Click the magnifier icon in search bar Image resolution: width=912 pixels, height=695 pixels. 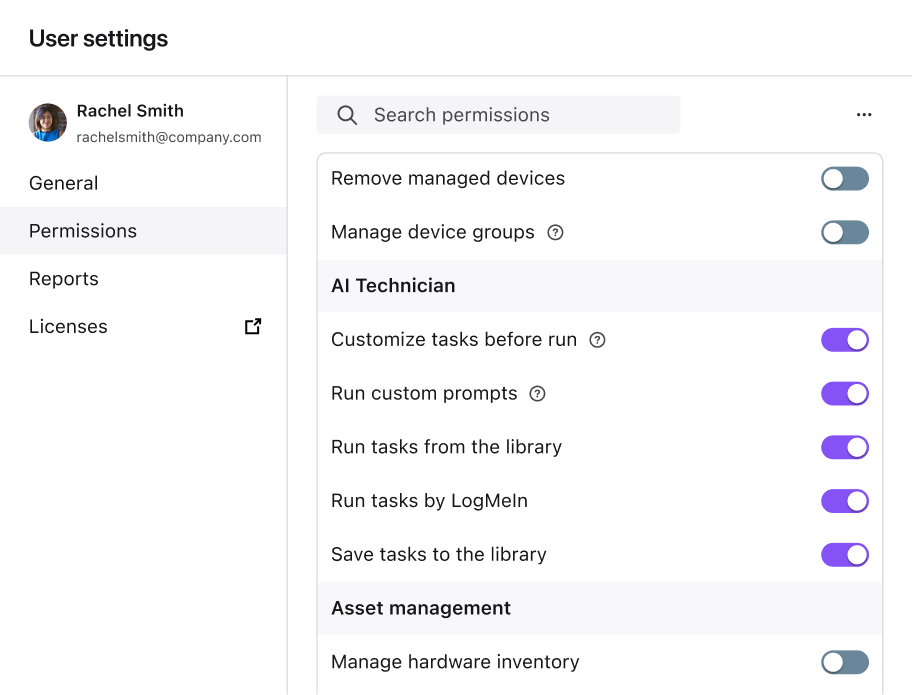(x=347, y=115)
